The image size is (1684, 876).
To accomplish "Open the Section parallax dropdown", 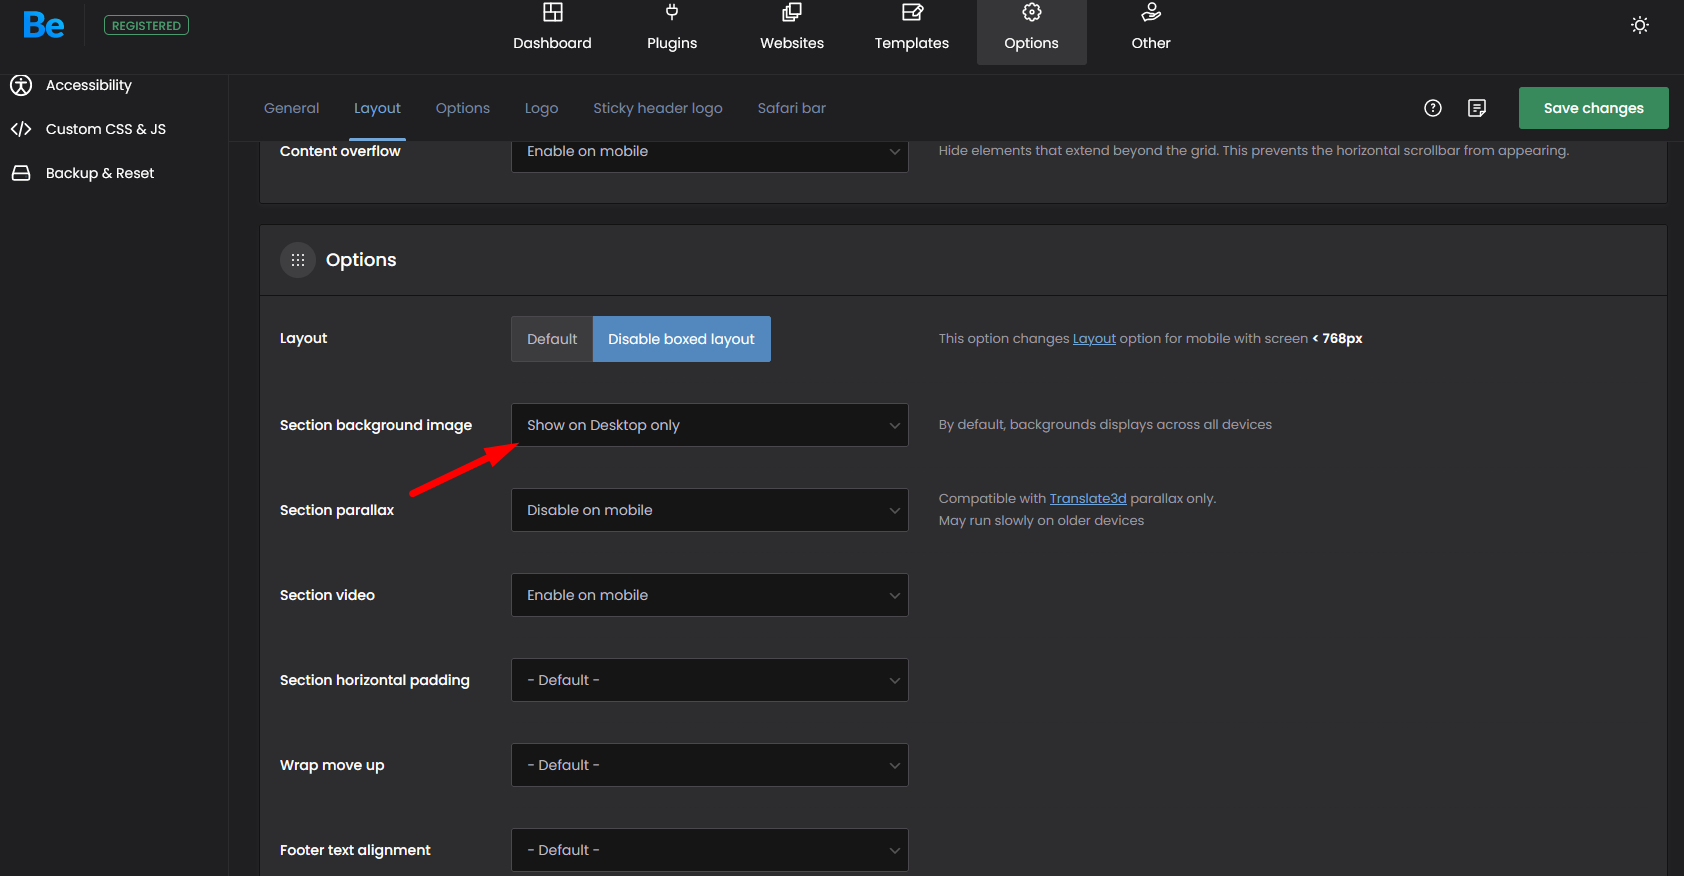I will (710, 510).
